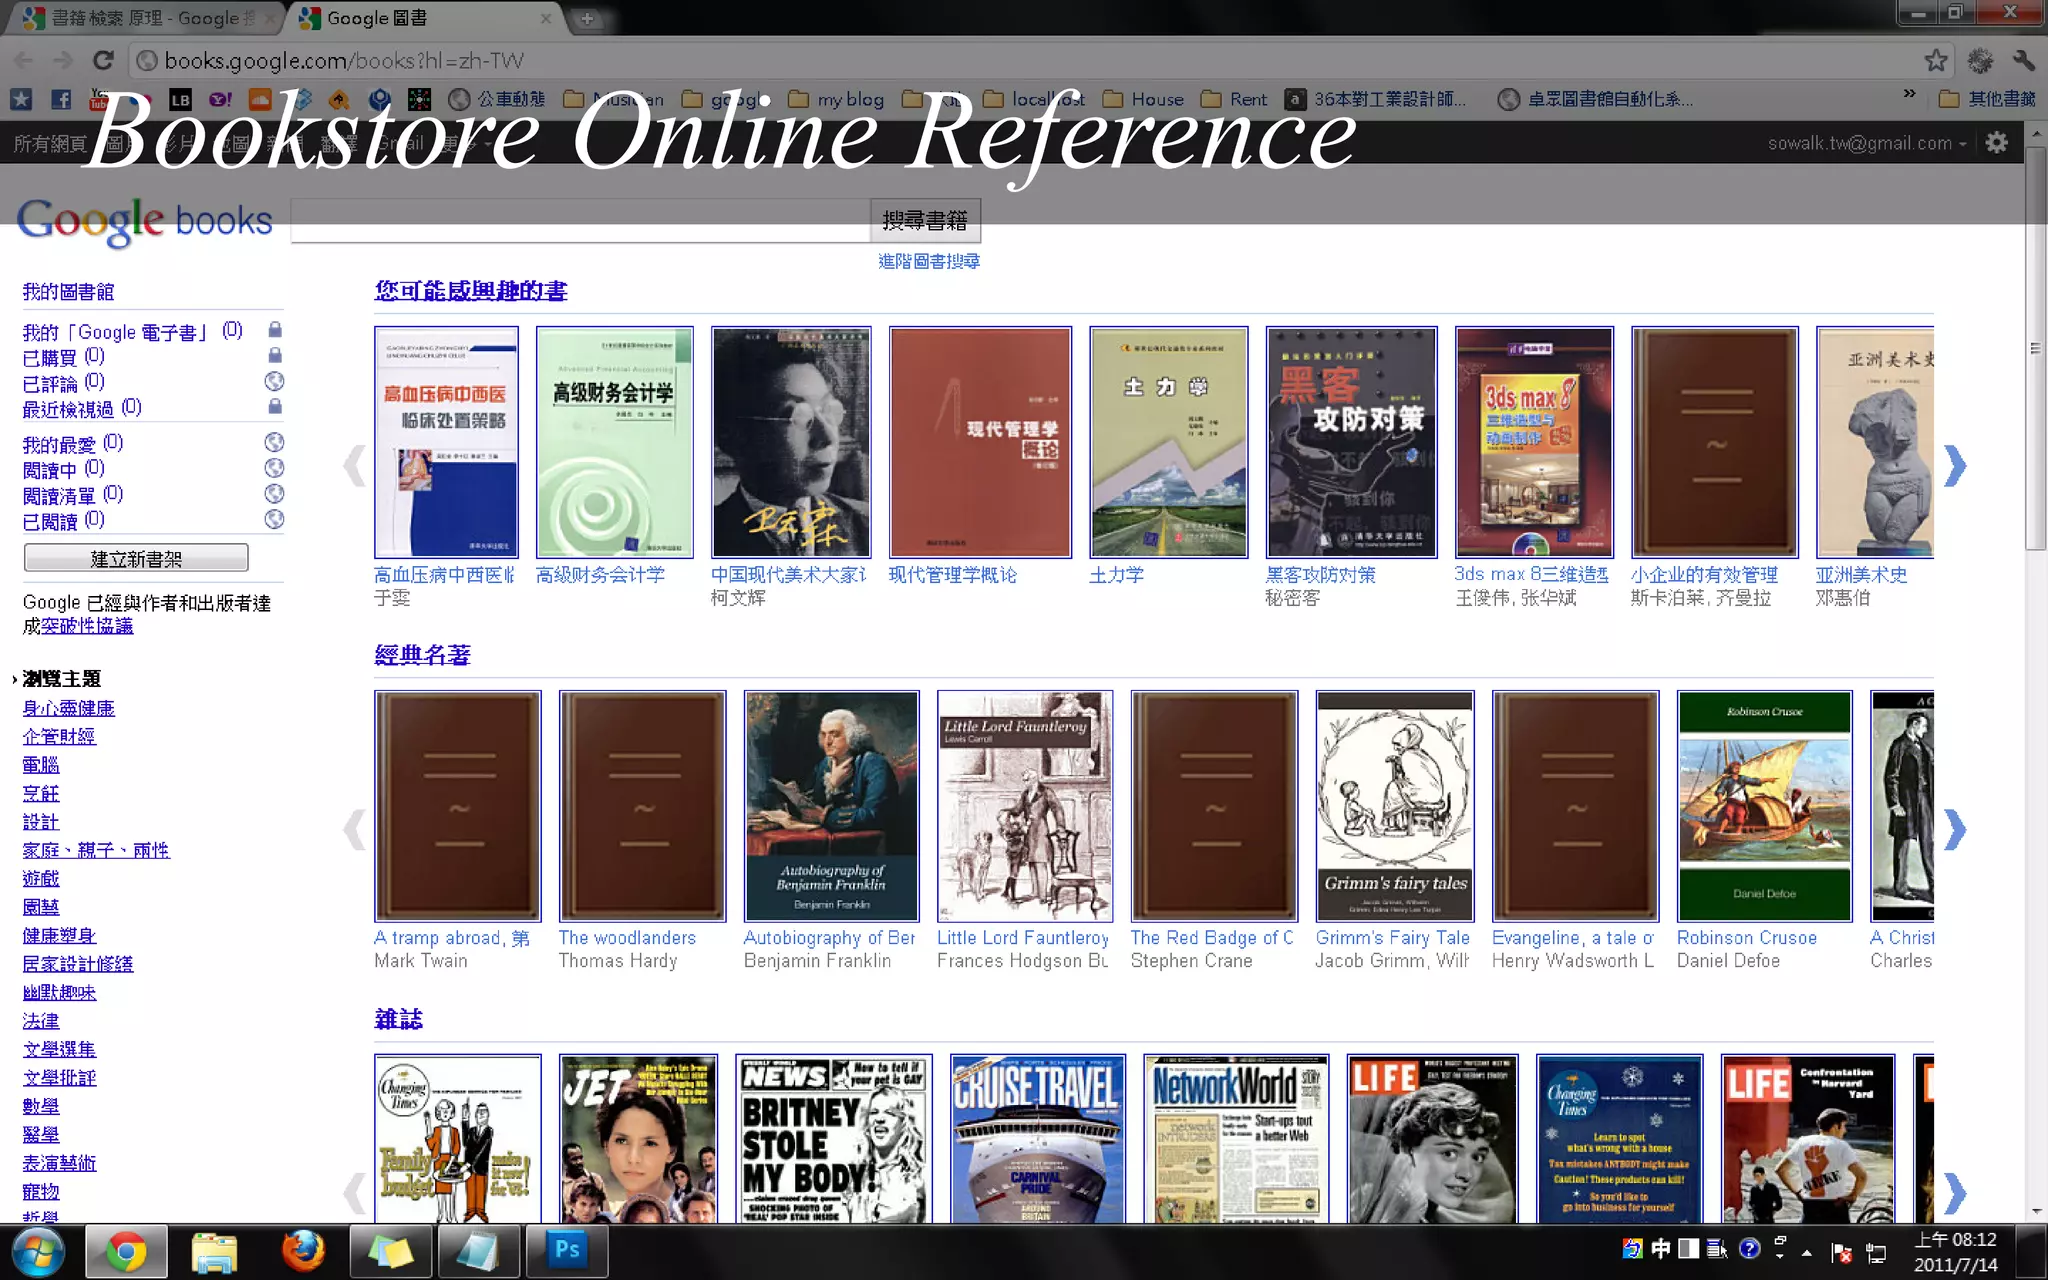Open 我的圖書館 link
Viewport: 2048px width, 1280px height.
[x=68, y=291]
